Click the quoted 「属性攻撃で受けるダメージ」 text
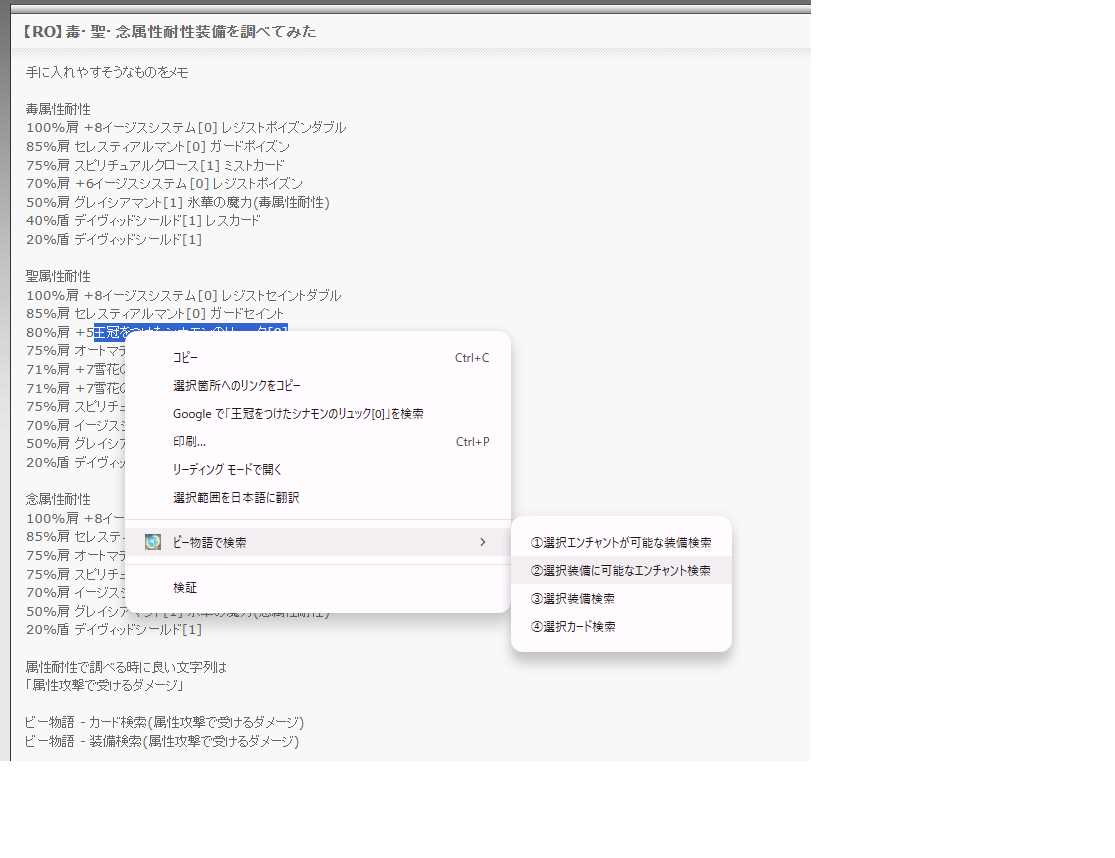The width and height of the screenshot is (1115, 858). [104, 686]
